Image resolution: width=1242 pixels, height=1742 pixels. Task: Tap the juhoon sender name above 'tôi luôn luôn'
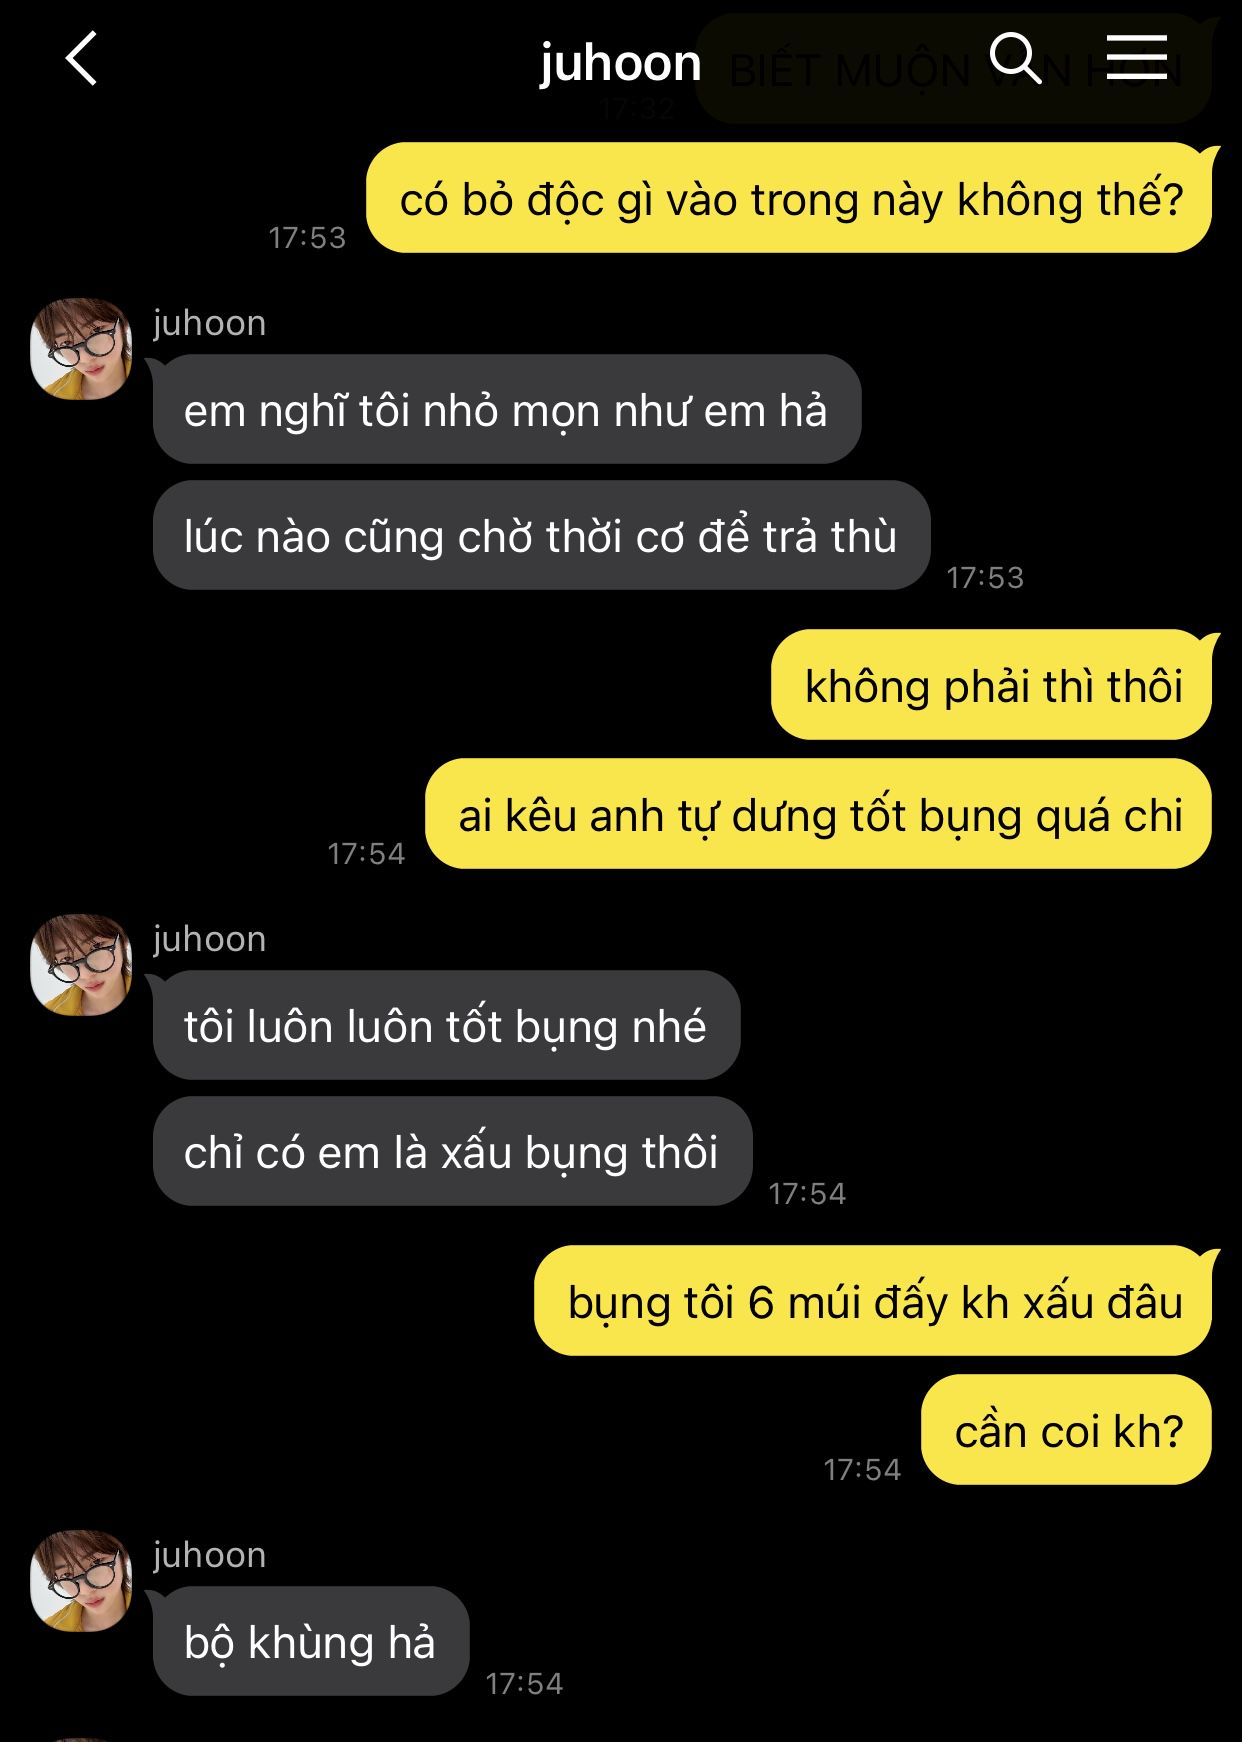[209, 939]
